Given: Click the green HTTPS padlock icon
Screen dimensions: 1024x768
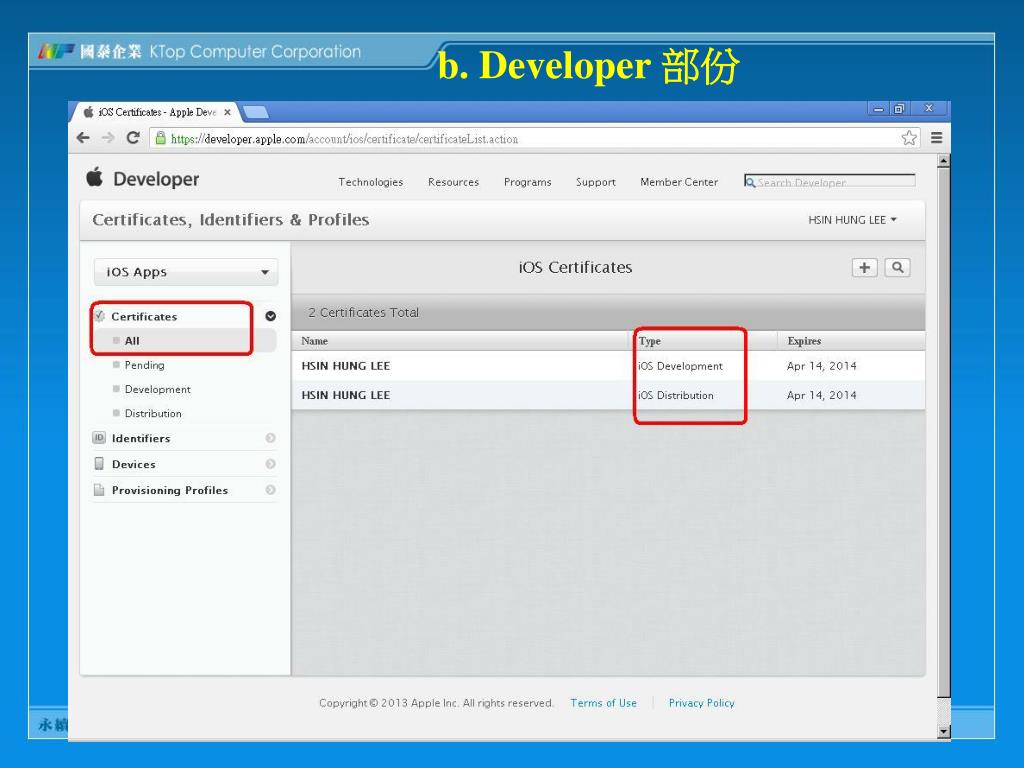Looking at the screenshot, I should [x=161, y=138].
